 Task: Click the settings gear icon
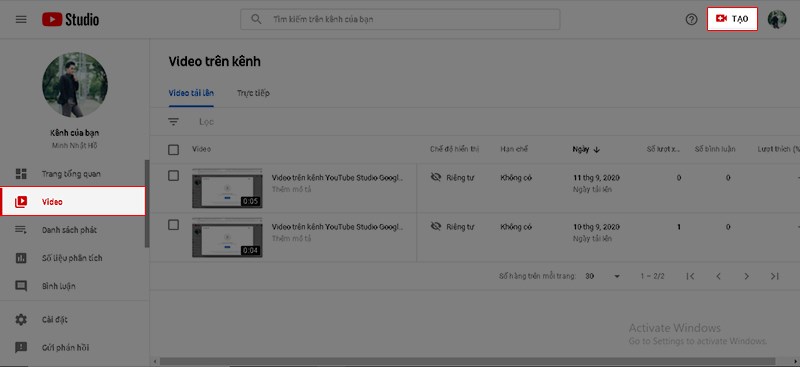(x=21, y=320)
